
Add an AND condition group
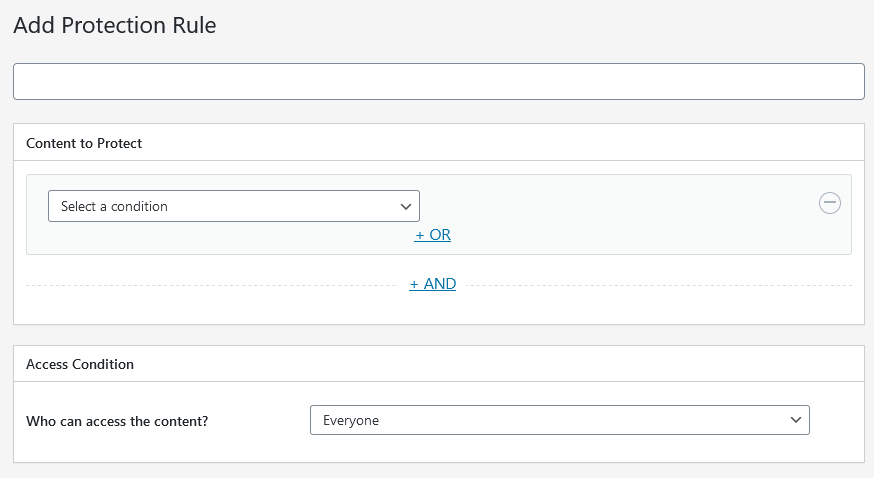coord(433,284)
